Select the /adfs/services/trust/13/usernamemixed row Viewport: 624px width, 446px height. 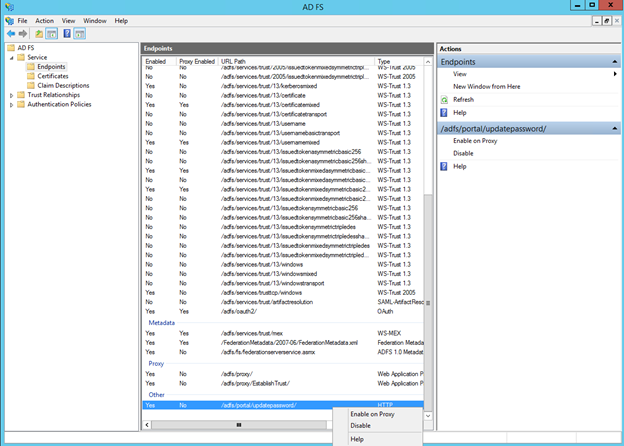pos(283,142)
